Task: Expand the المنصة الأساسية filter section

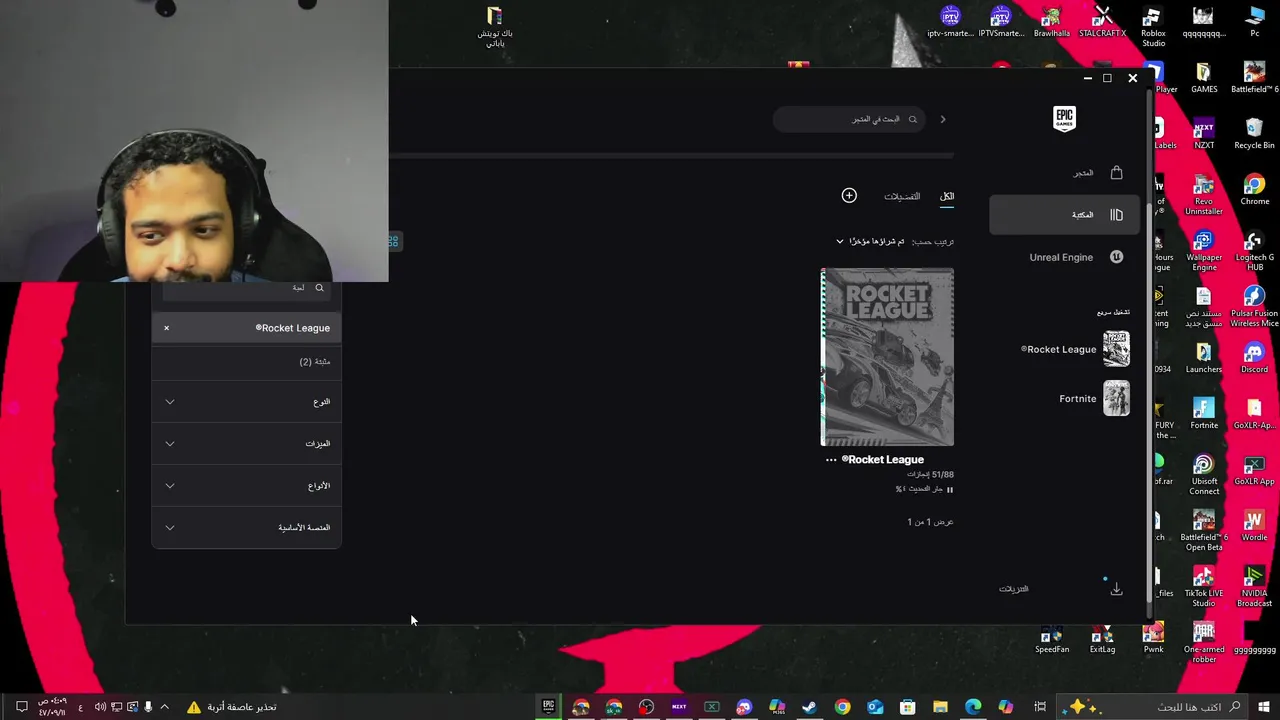Action: [x=246, y=528]
